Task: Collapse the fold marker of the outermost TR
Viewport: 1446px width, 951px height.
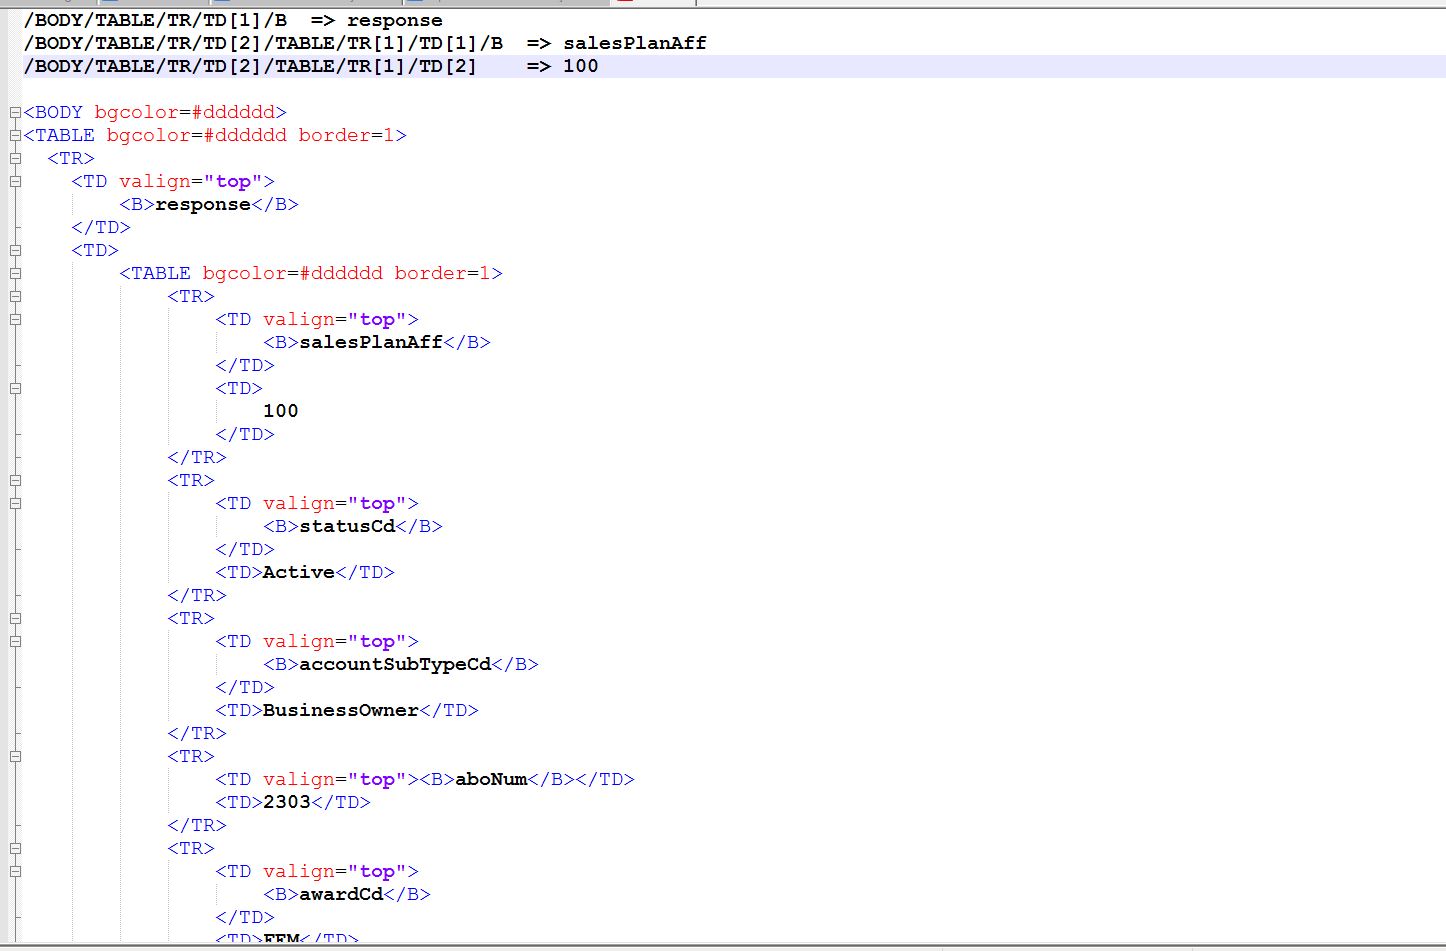Action: [x=15, y=158]
